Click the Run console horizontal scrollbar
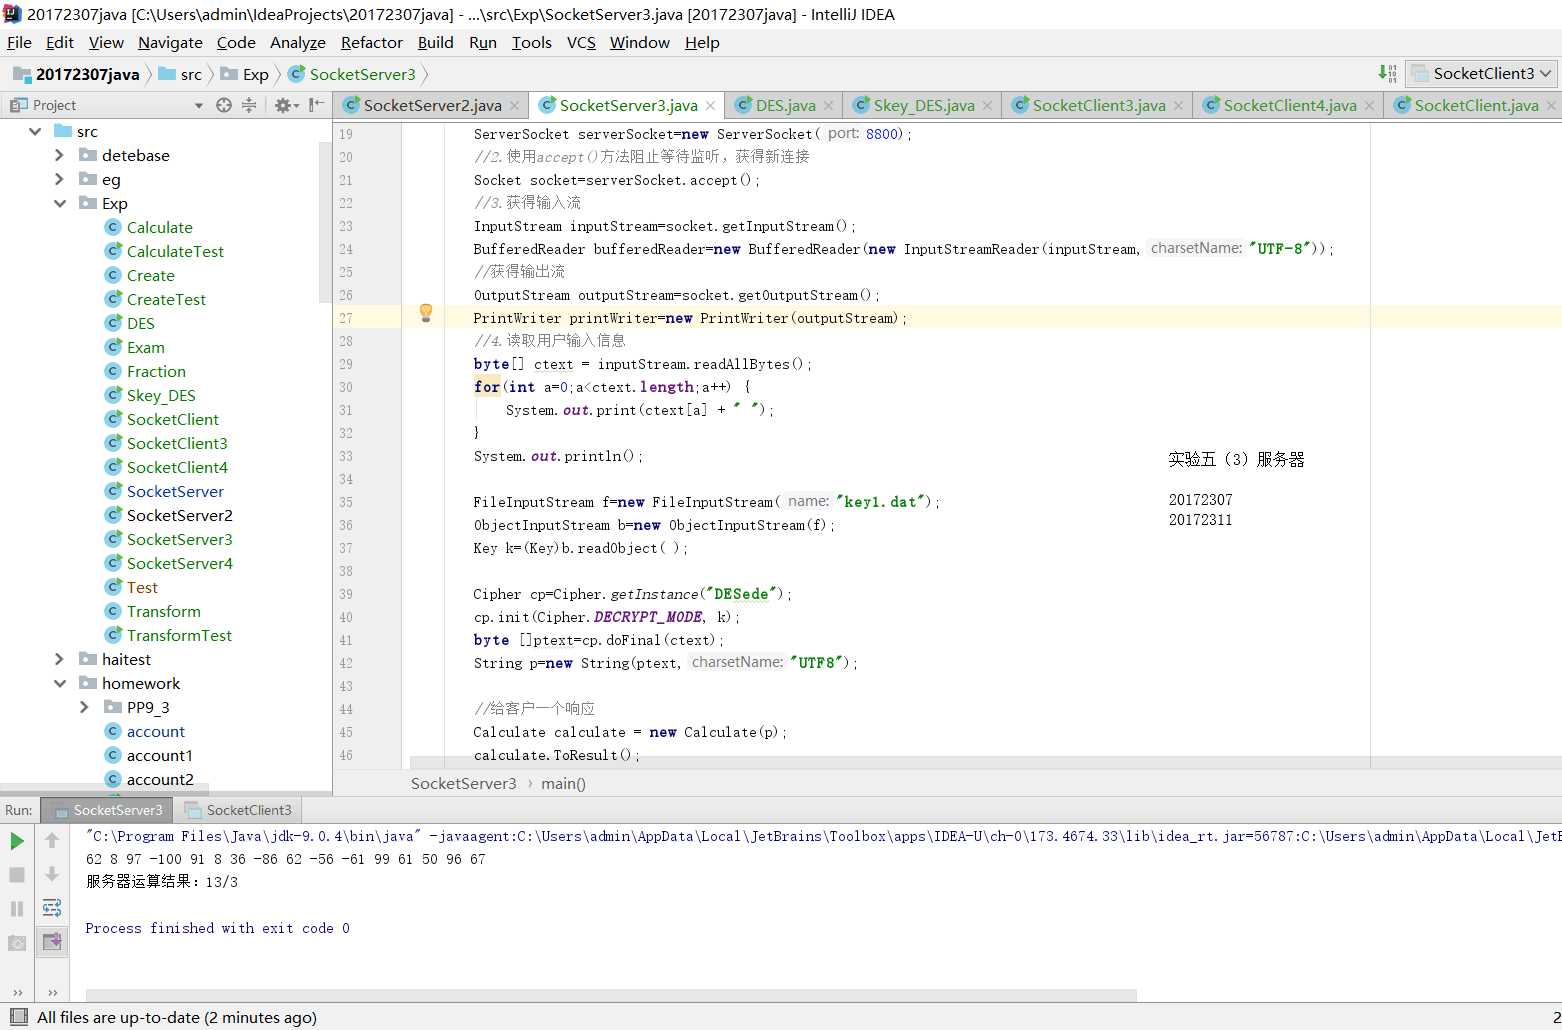The height and width of the screenshot is (1030, 1562). pyautogui.click(x=611, y=995)
